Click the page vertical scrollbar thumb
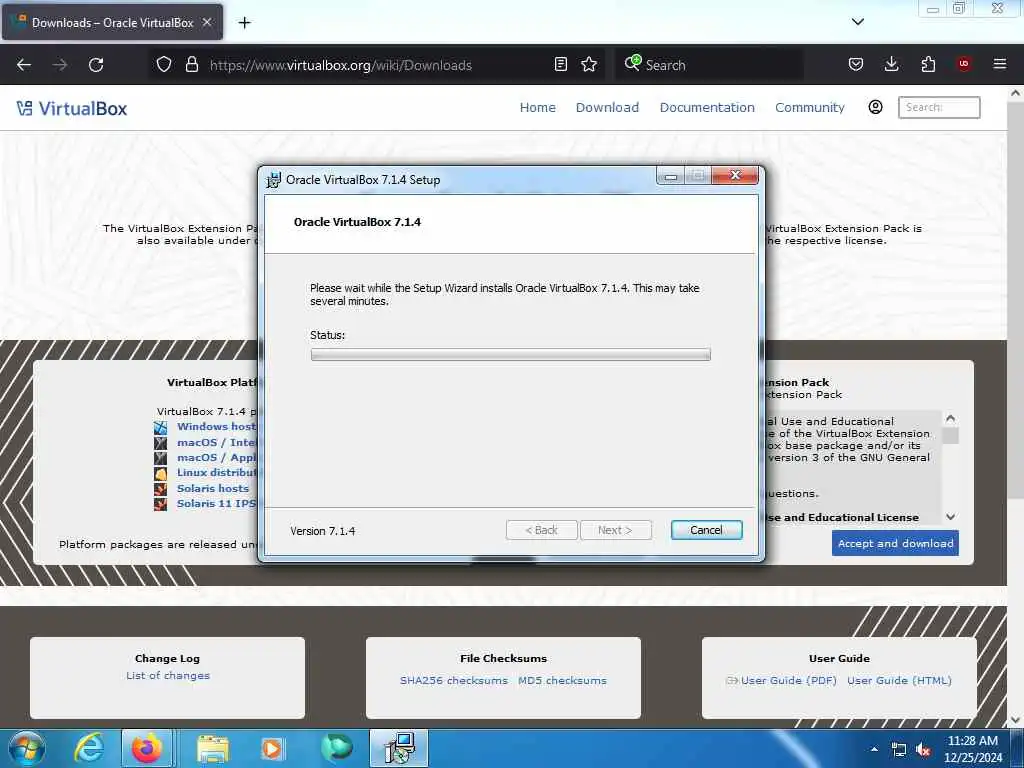 [1015, 300]
